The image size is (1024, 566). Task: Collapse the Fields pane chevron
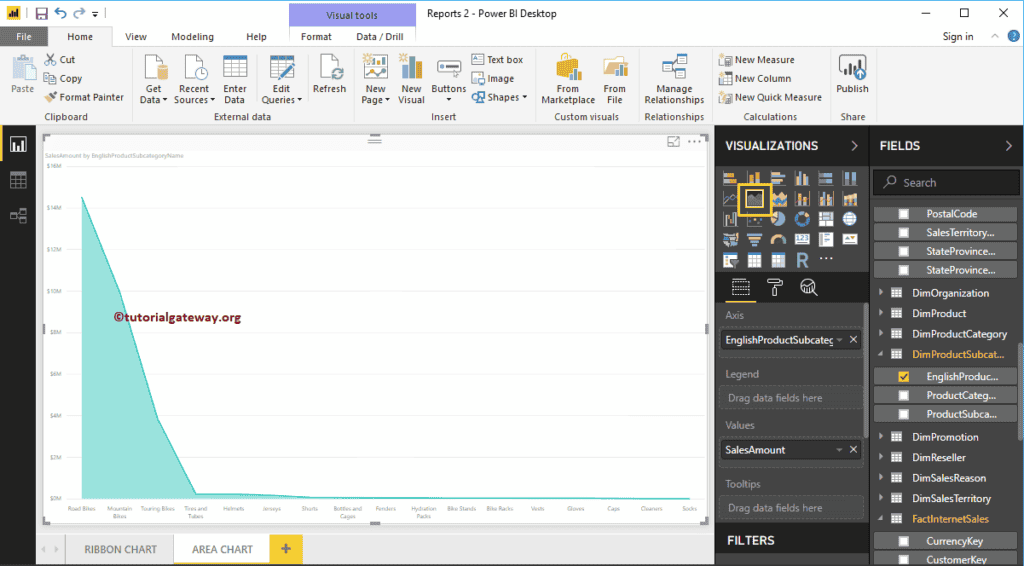coord(1008,146)
